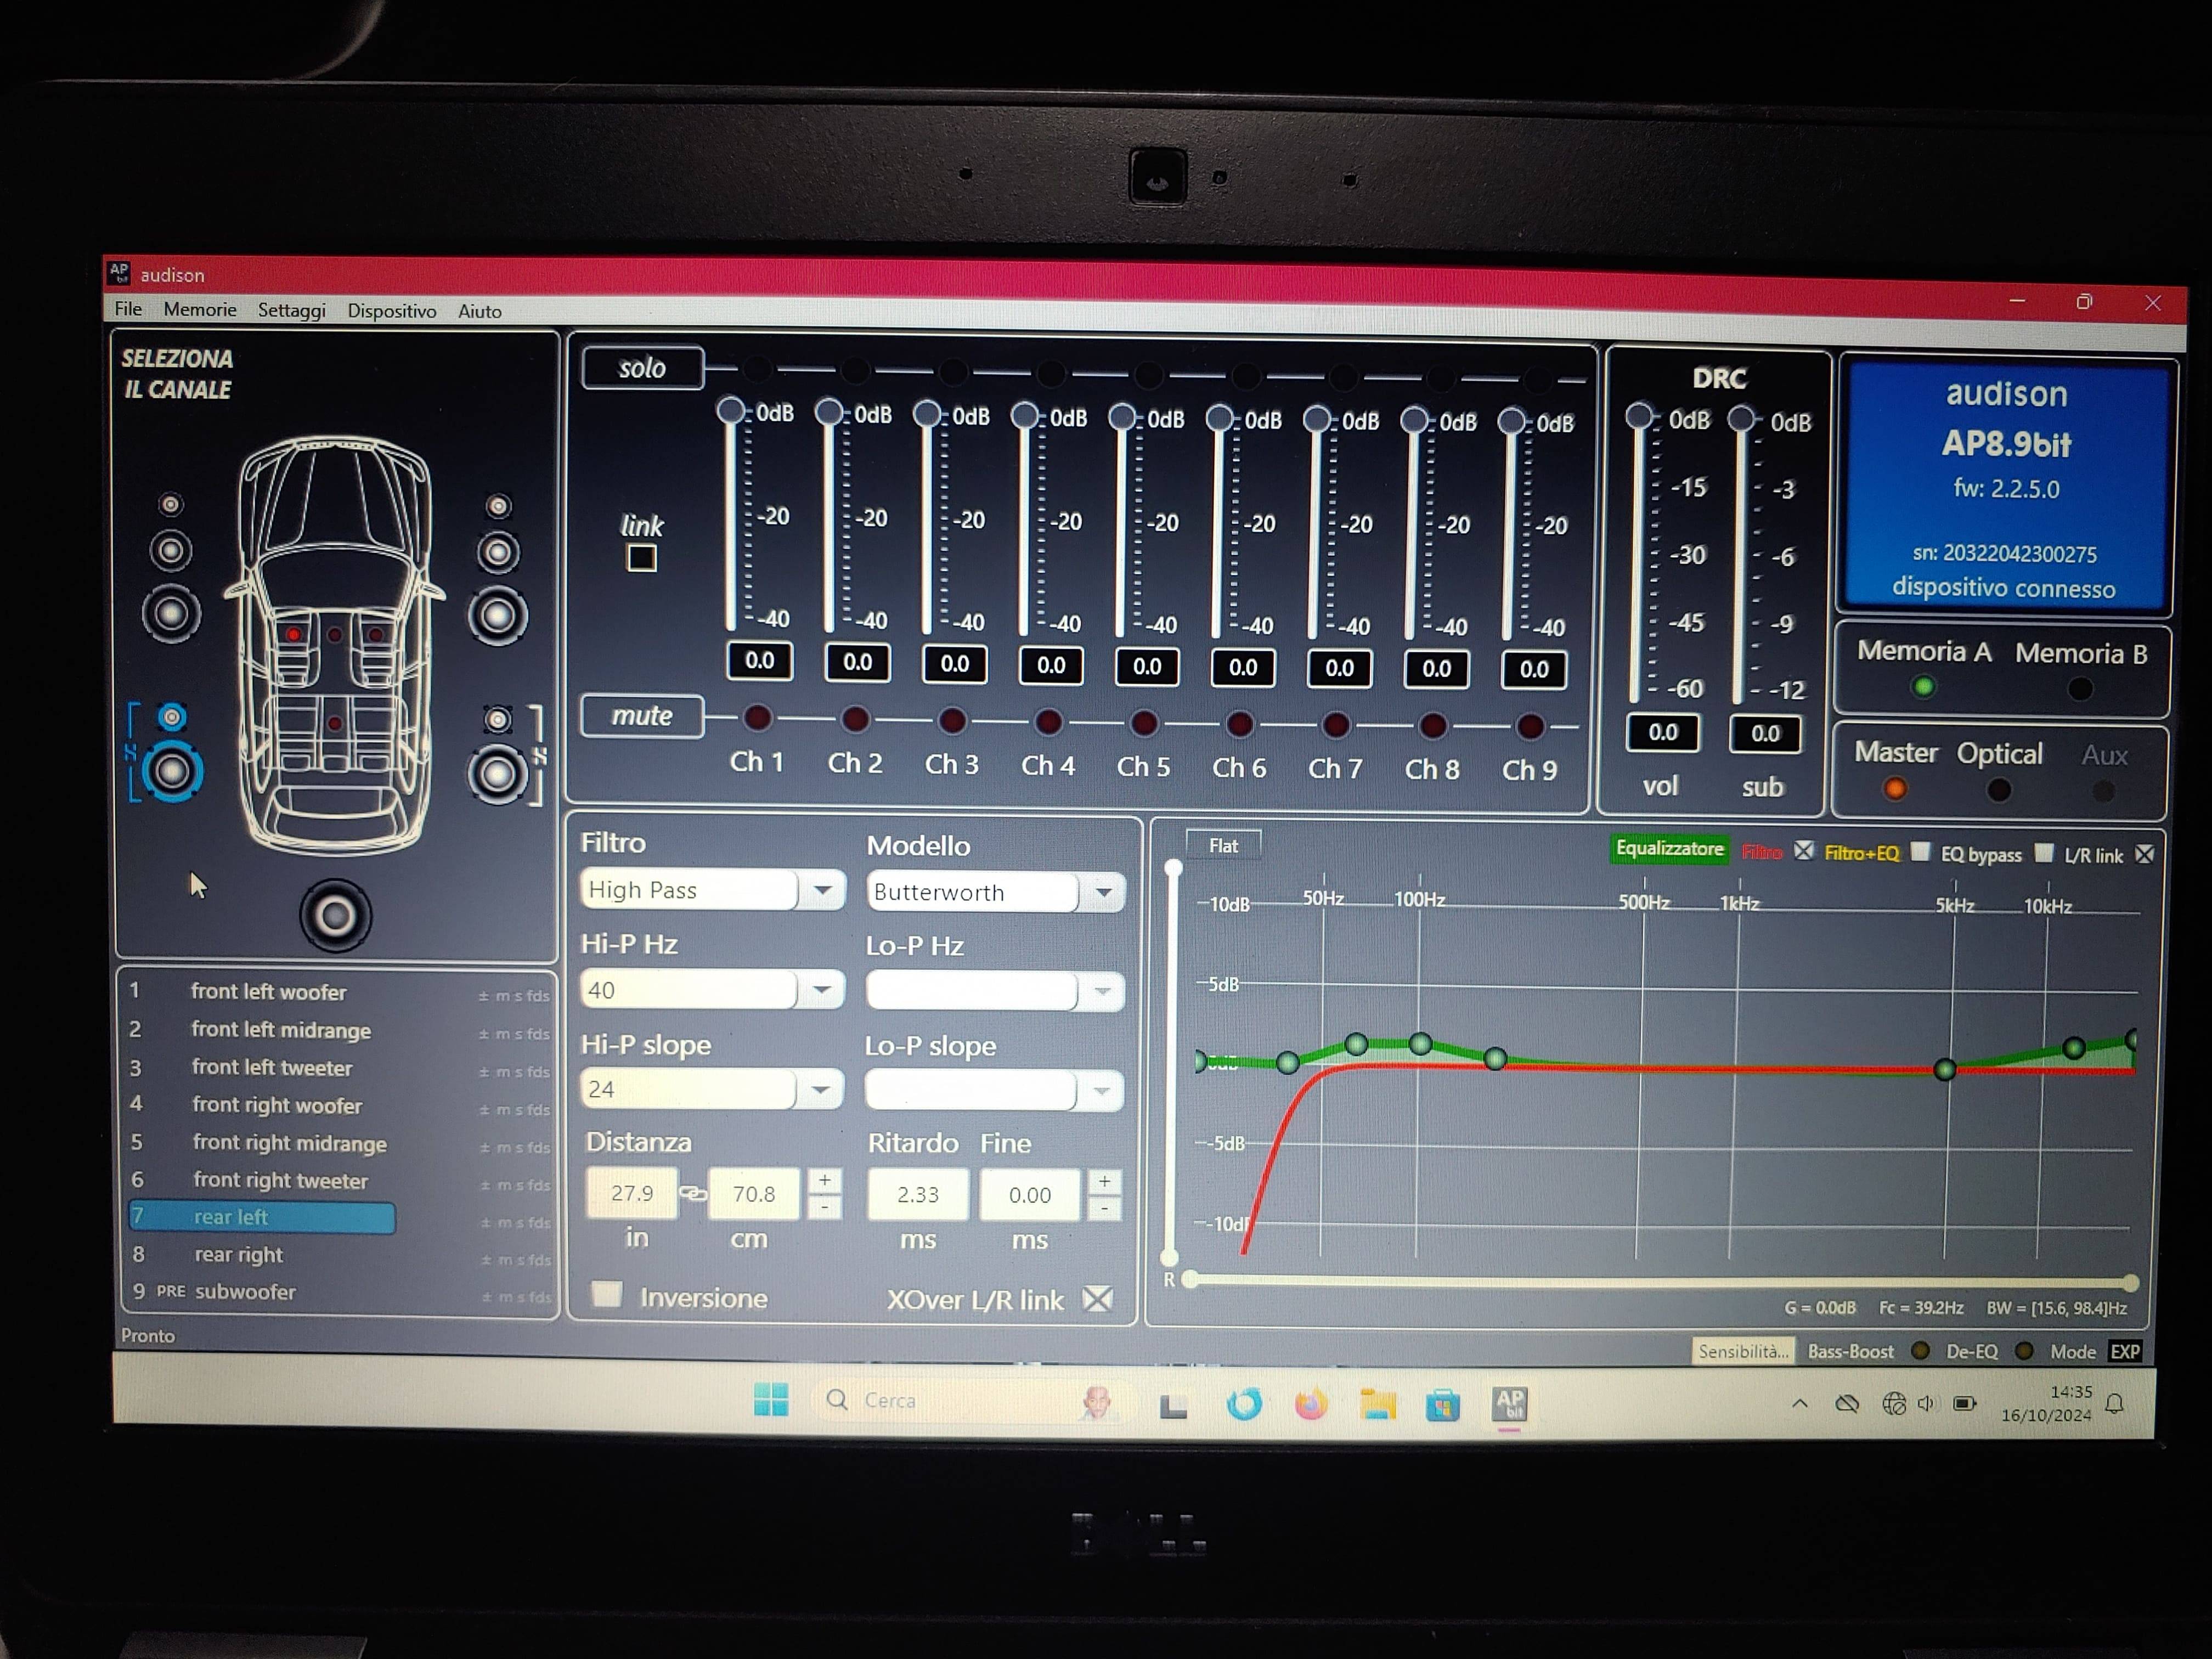The image size is (2212, 1659).
Task: Toggle the EXP mode button
Action: click(2124, 1352)
